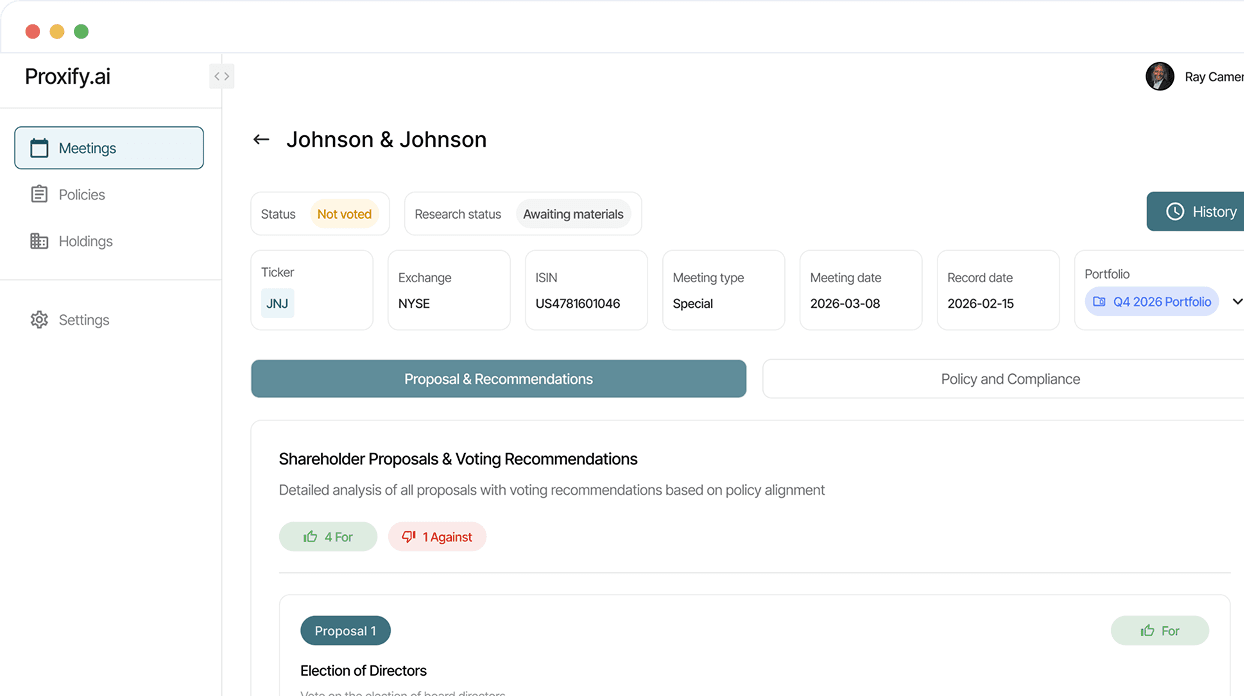Click thumbs-down icon in 1 Against badge
The image size is (1244, 696).
tap(408, 537)
